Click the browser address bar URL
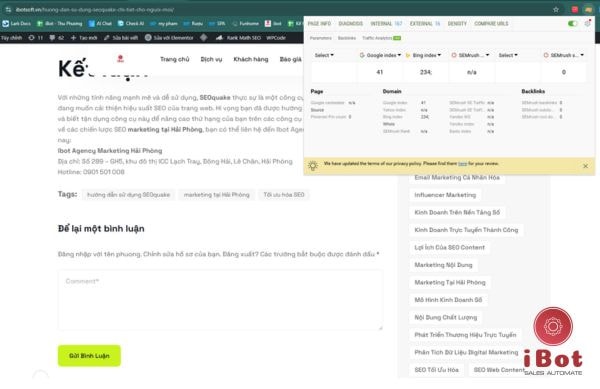The height and width of the screenshot is (389, 600). click(95, 10)
